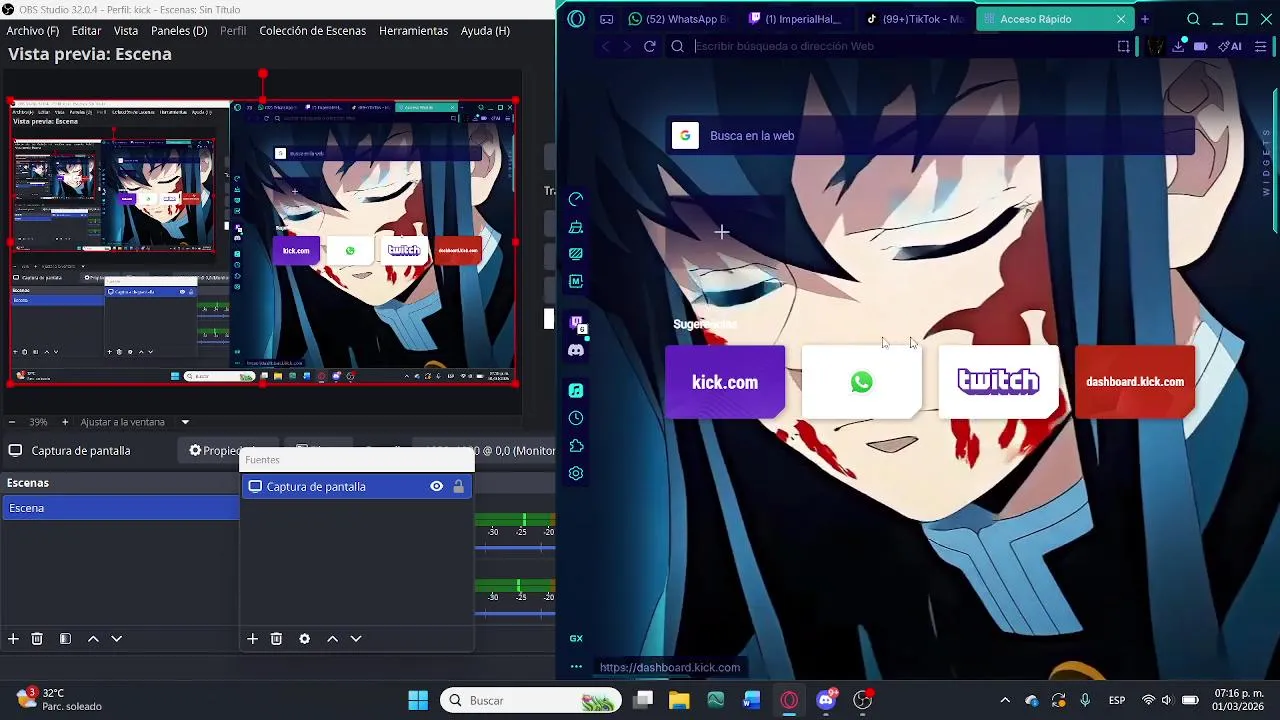1280x720 pixels.
Task: Switch to the WhatsApp browser tab
Action: (679, 19)
